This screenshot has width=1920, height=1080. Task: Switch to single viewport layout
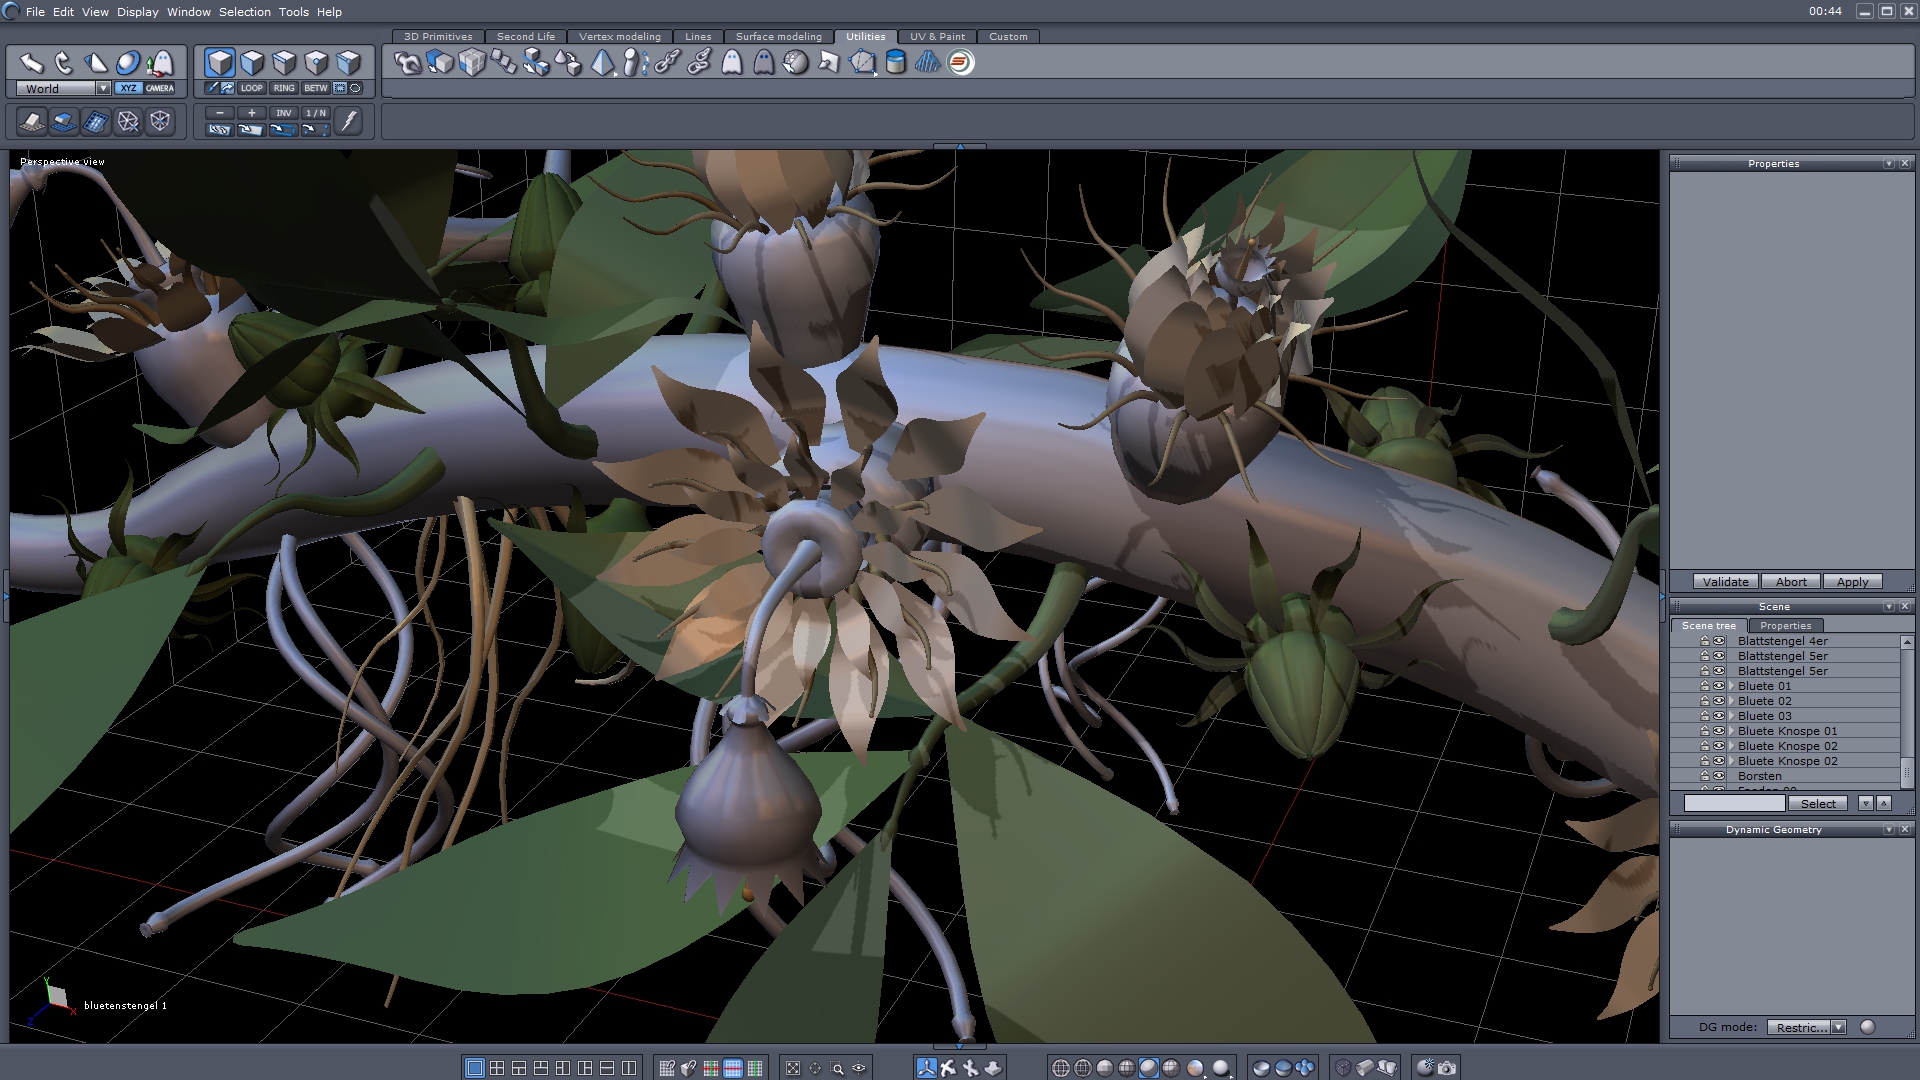click(x=475, y=1068)
